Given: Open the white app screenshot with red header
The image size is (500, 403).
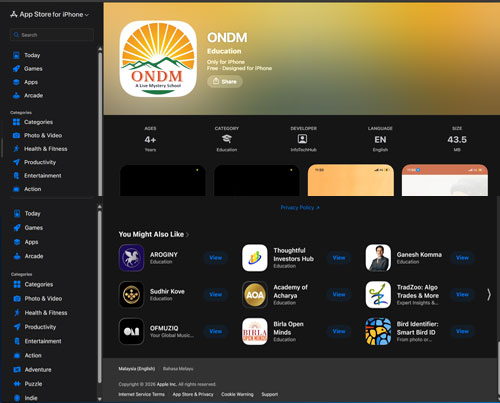Looking at the screenshot, I should (445, 180).
